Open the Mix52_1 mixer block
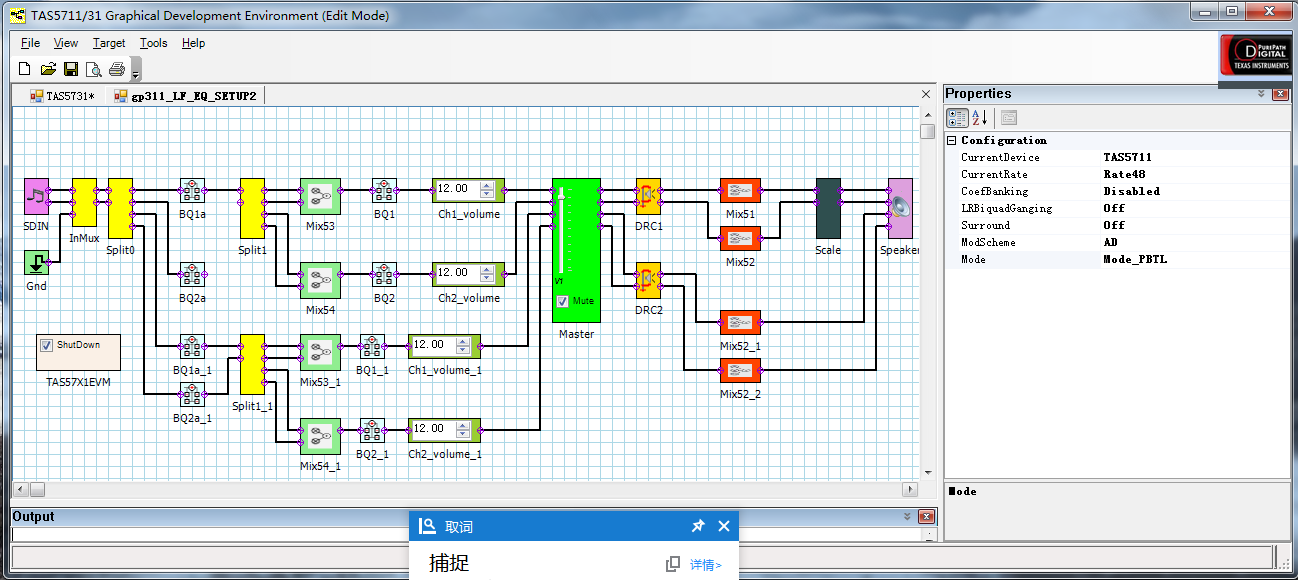The image size is (1298, 580). 740,323
